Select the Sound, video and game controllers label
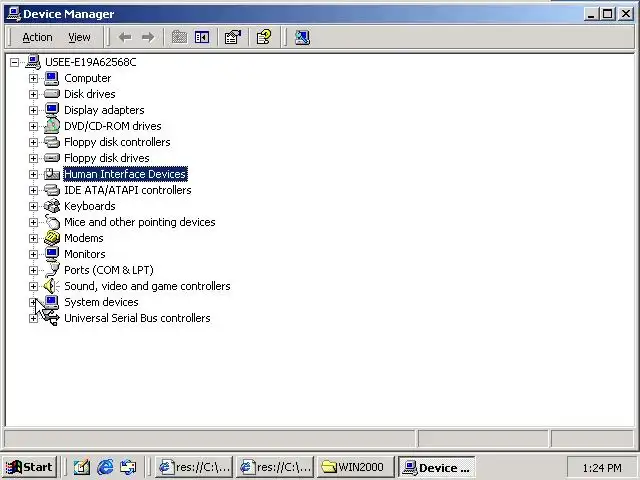This screenshot has width=640, height=480. click(147, 286)
